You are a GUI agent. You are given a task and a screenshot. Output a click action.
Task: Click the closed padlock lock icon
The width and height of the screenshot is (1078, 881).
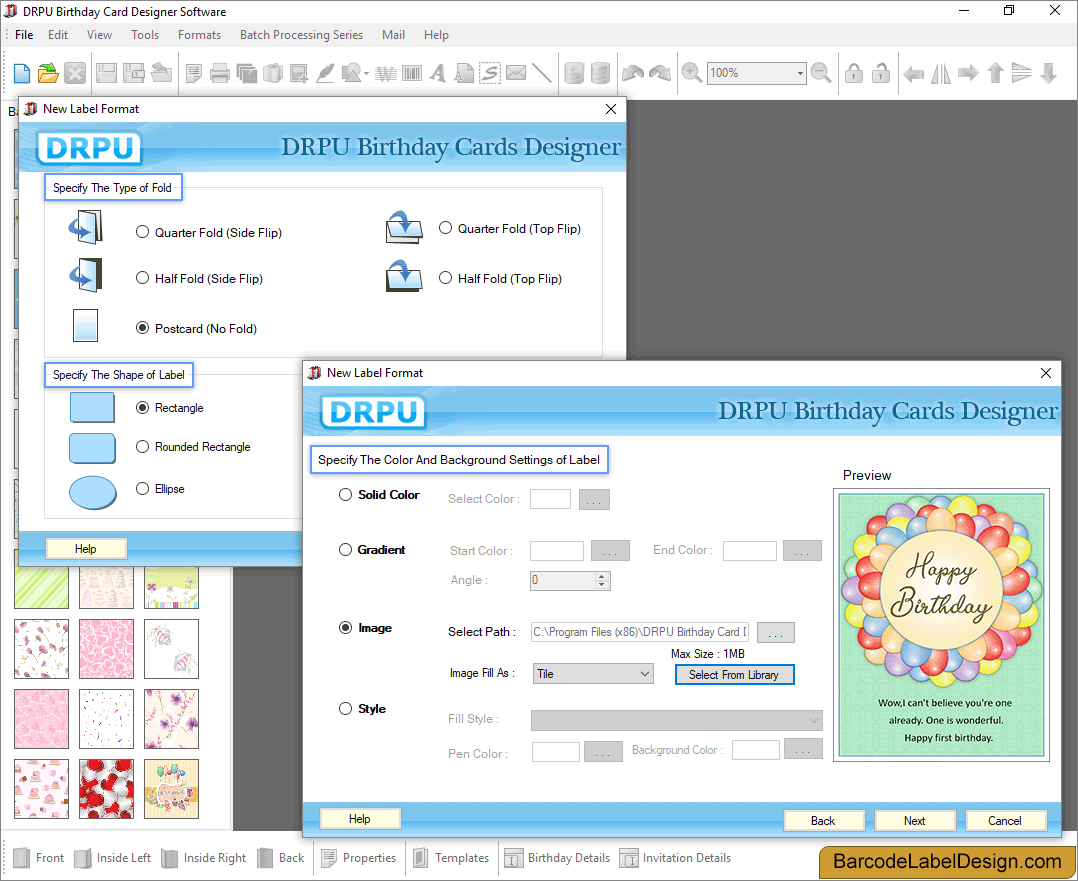(x=854, y=73)
